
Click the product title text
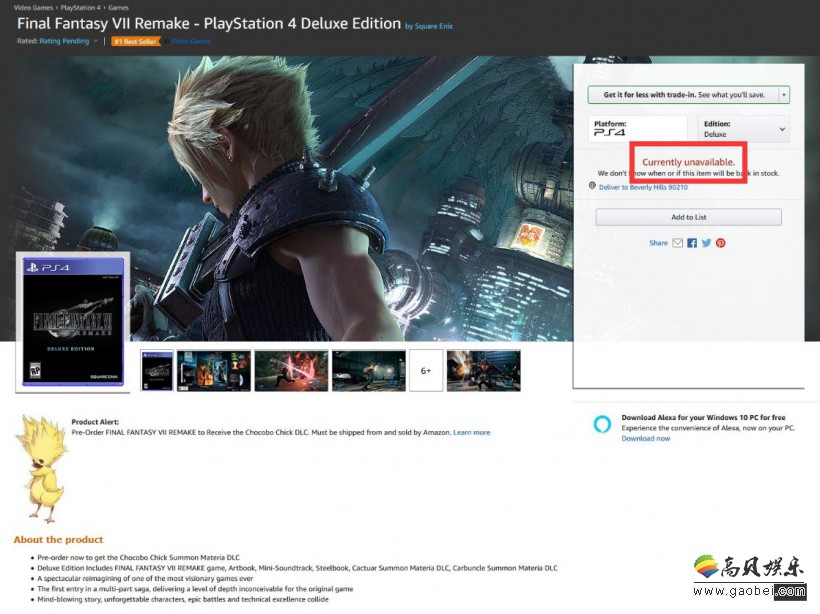coord(209,24)
